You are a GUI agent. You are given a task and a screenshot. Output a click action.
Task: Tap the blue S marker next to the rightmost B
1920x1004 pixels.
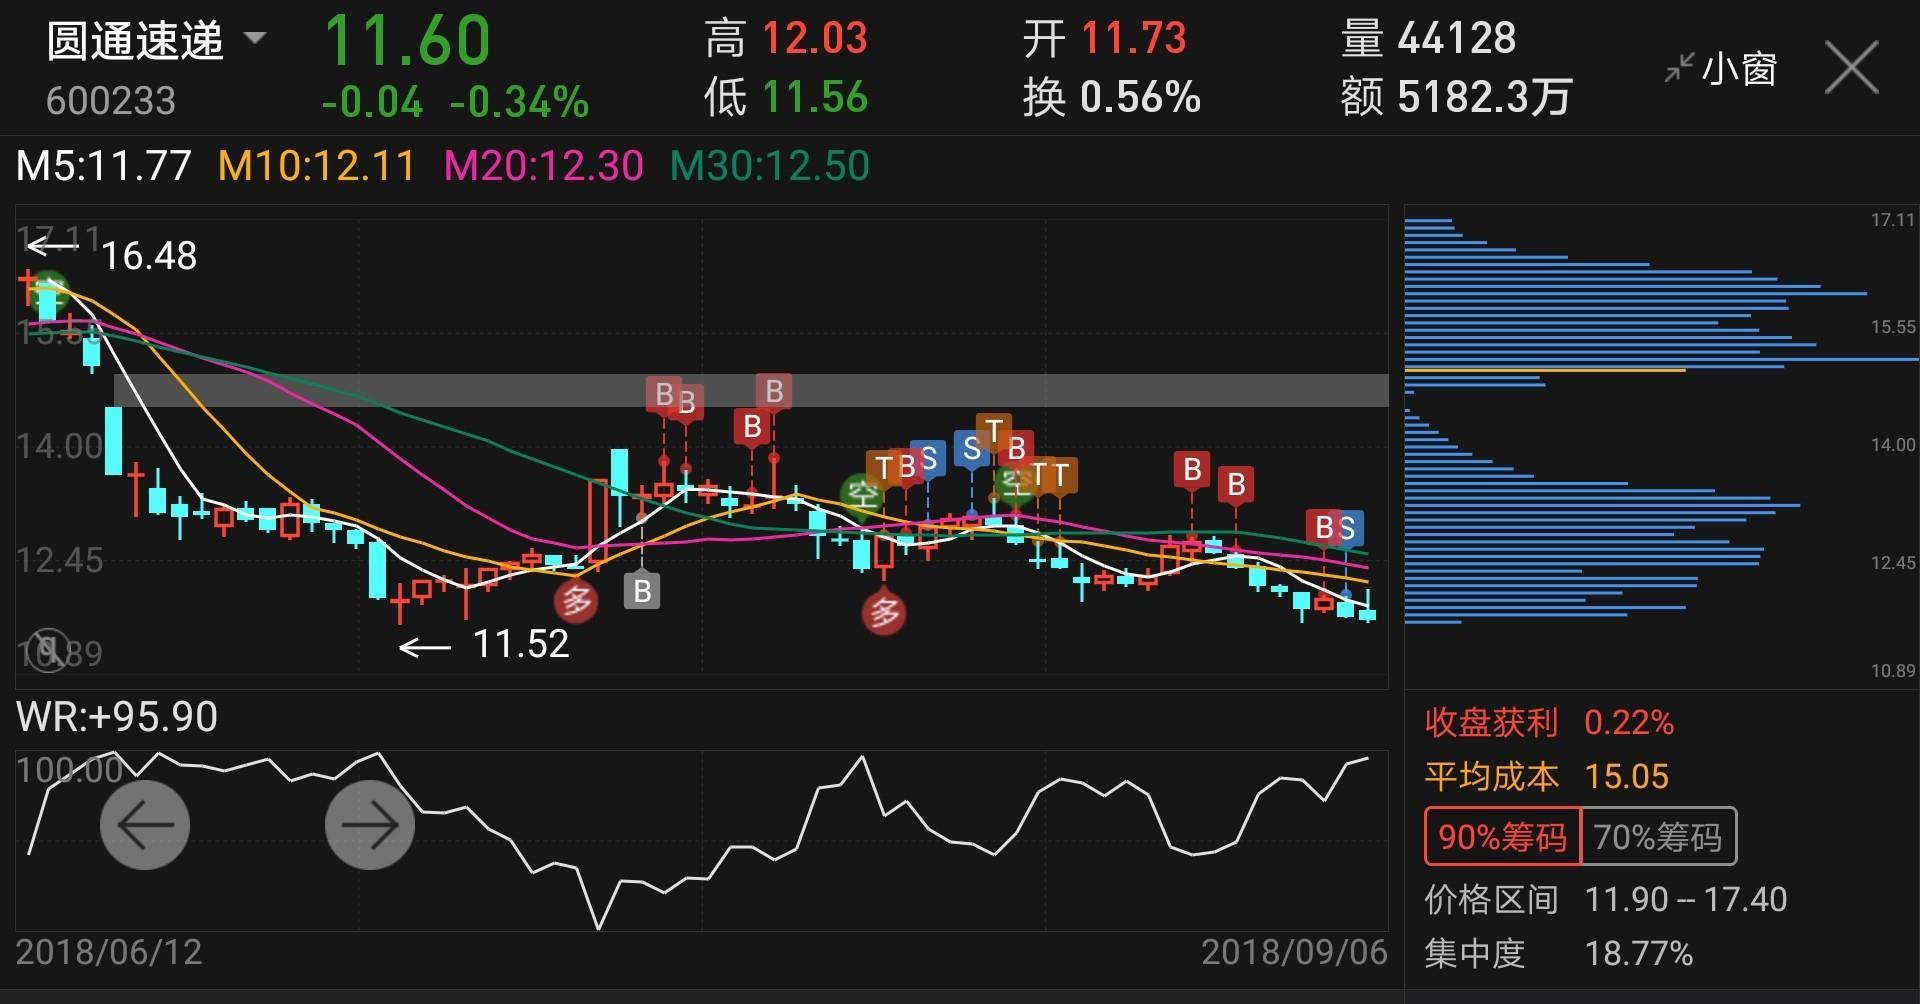point(1347,528)
